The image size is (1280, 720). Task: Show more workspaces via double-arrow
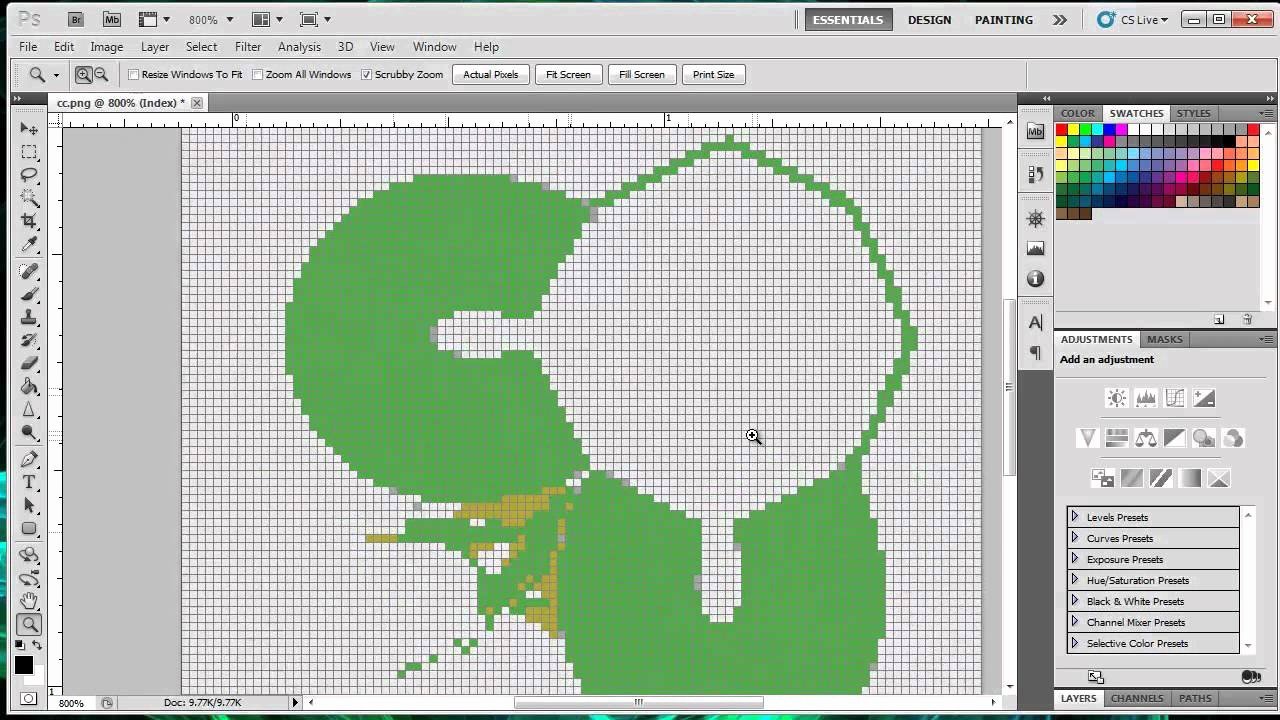click(1060, 19)
